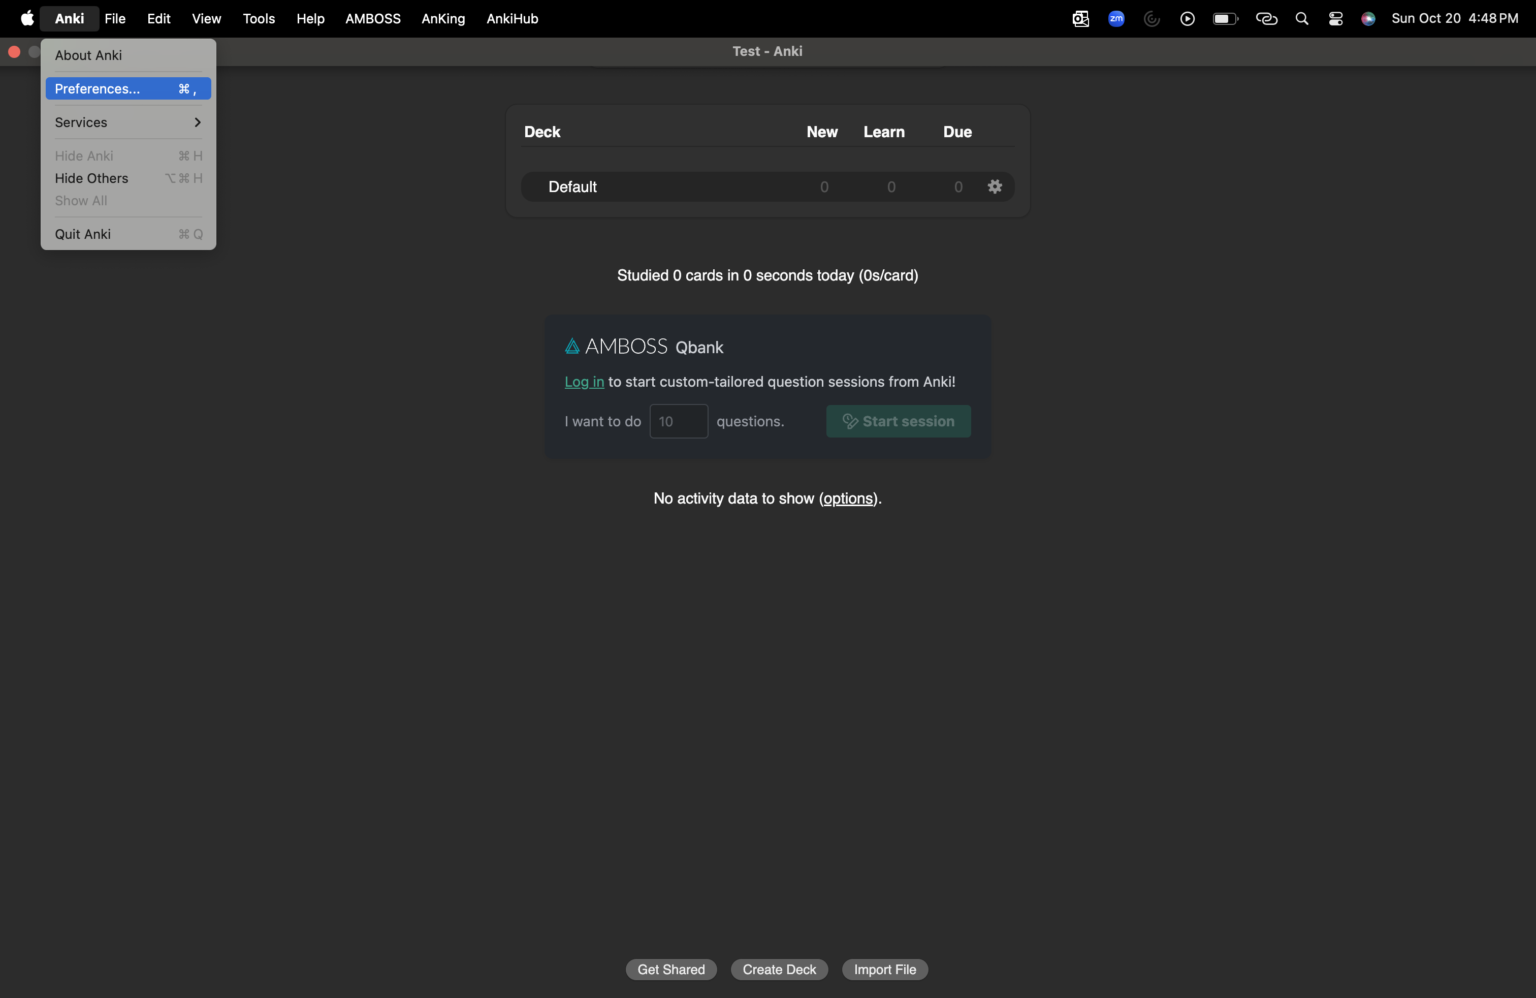Open the activity data options link
1536x998 pixels.
tap(848, 498)
